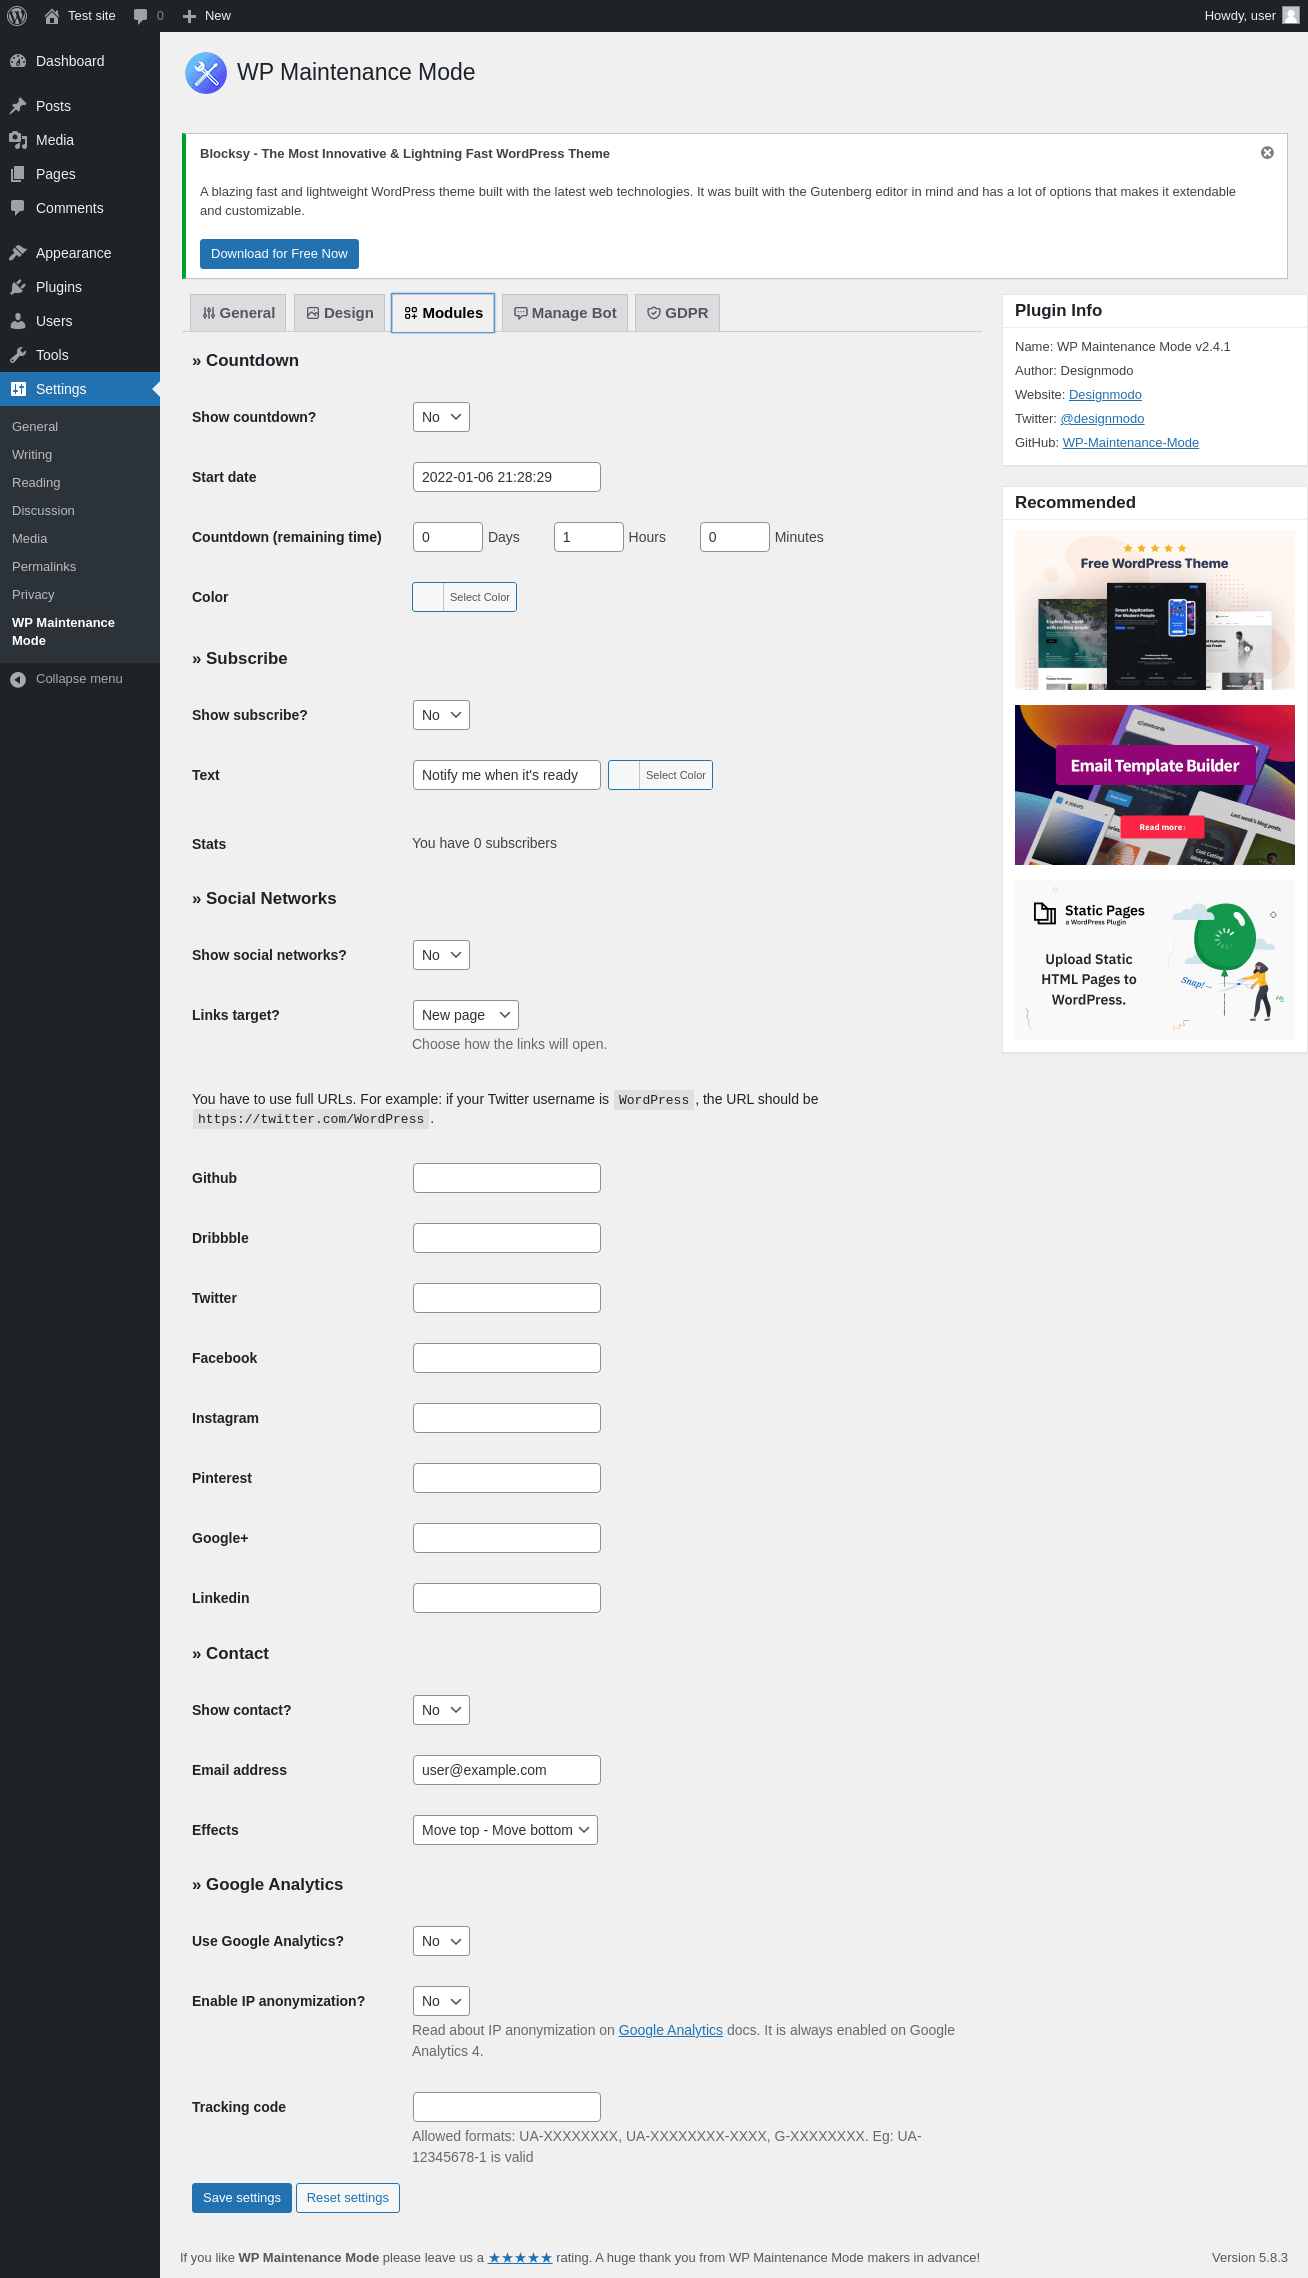Expand the Effects dropdown
The image size is (1308, 2278).
[x=505, y=1830]
